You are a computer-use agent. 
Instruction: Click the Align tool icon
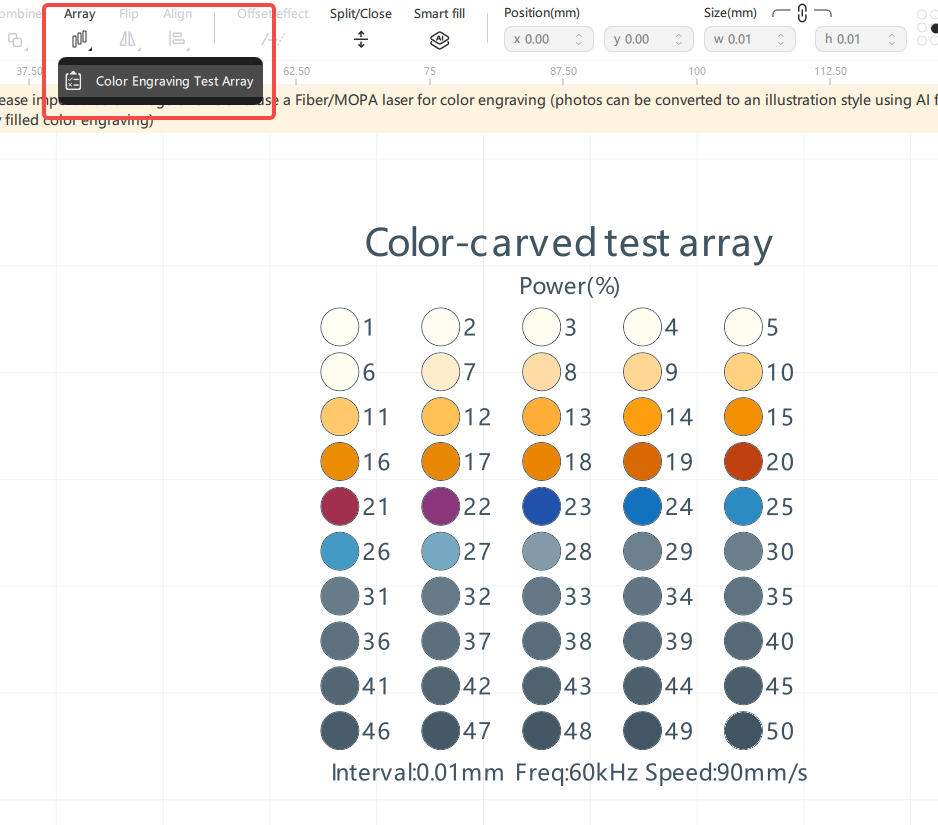pyautogui.click(x=177, y=39)
